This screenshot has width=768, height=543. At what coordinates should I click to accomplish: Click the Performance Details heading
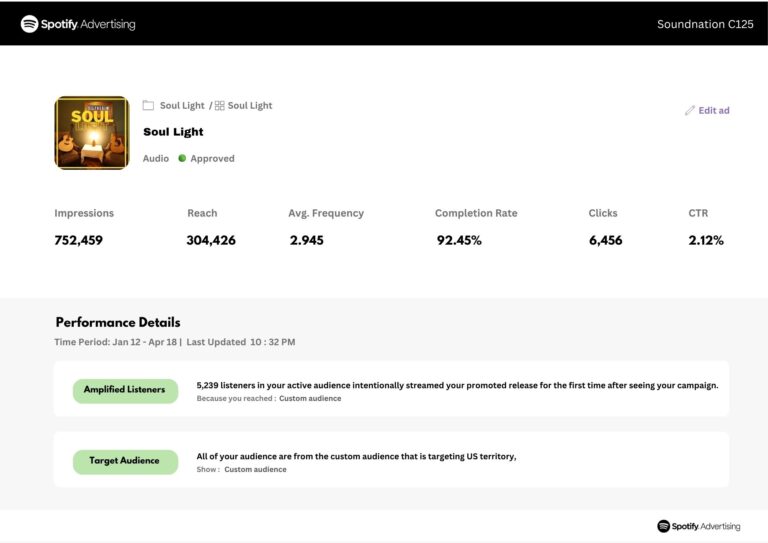coord(118,322)
